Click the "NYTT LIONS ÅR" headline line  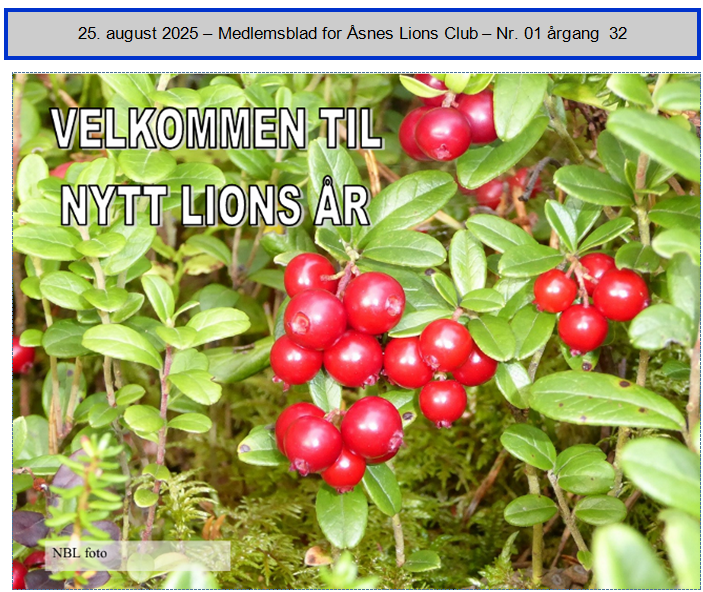tap(215, 205)
